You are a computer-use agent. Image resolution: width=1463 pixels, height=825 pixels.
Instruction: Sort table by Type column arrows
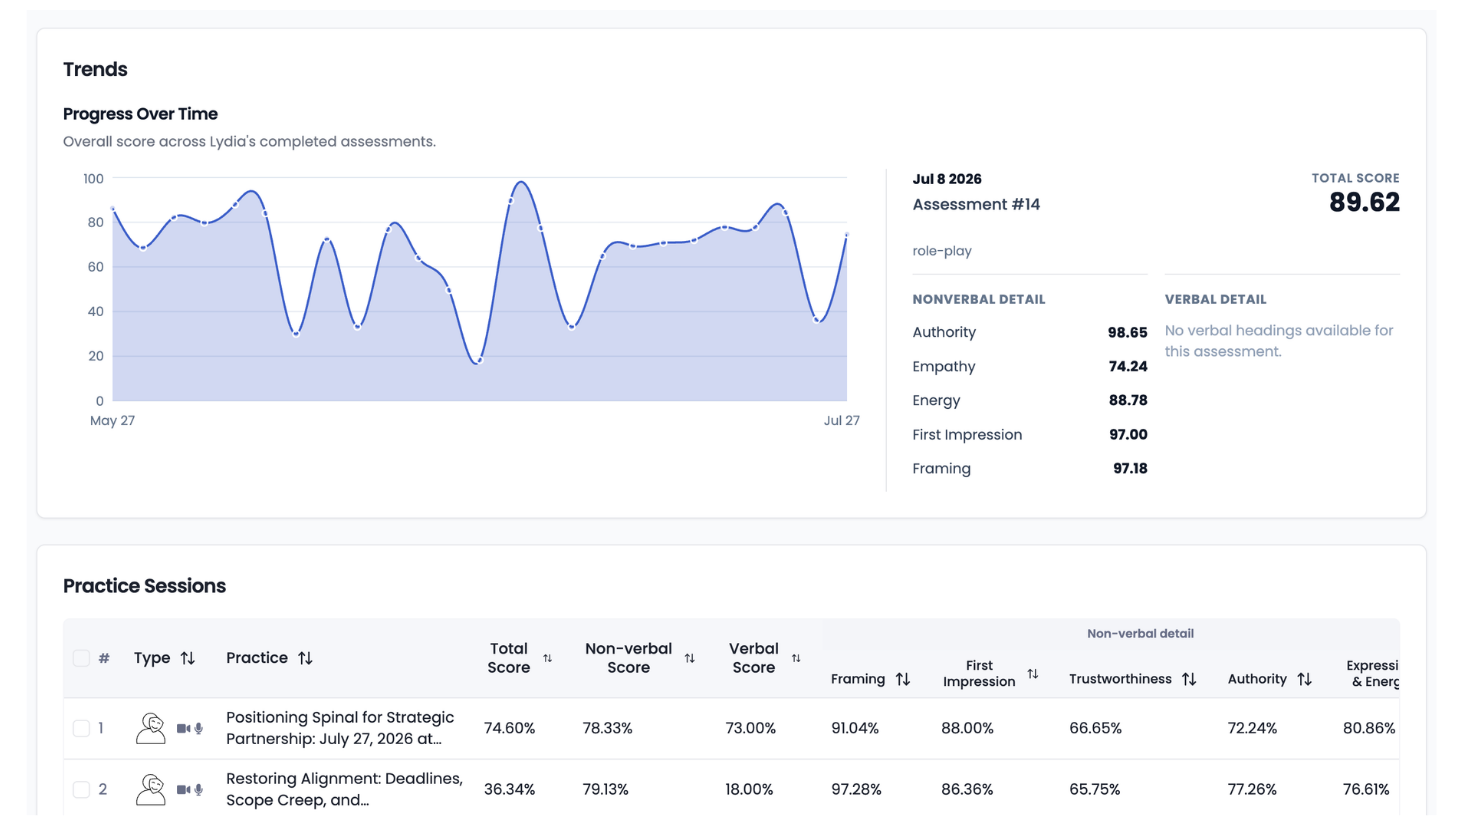188,658
